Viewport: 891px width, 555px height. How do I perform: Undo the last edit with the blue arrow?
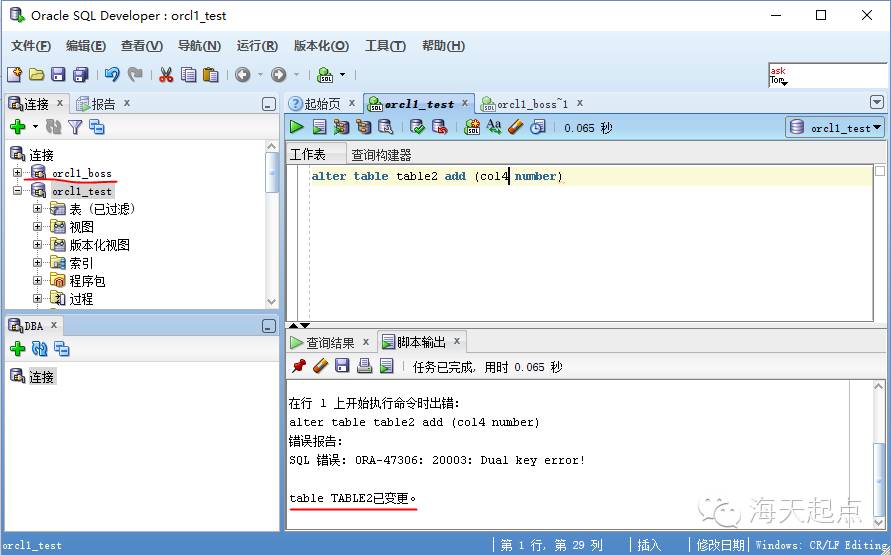click(112, 74)
